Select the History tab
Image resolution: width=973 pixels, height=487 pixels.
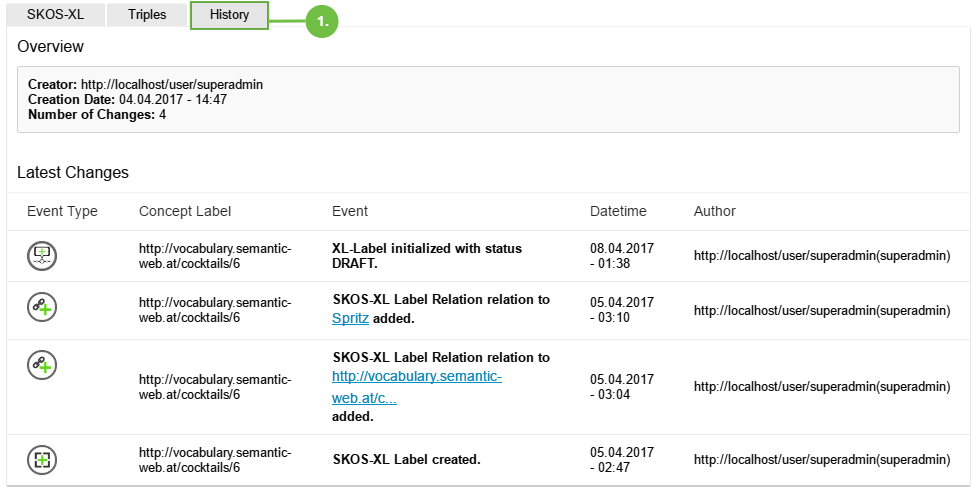pos(229,15)
